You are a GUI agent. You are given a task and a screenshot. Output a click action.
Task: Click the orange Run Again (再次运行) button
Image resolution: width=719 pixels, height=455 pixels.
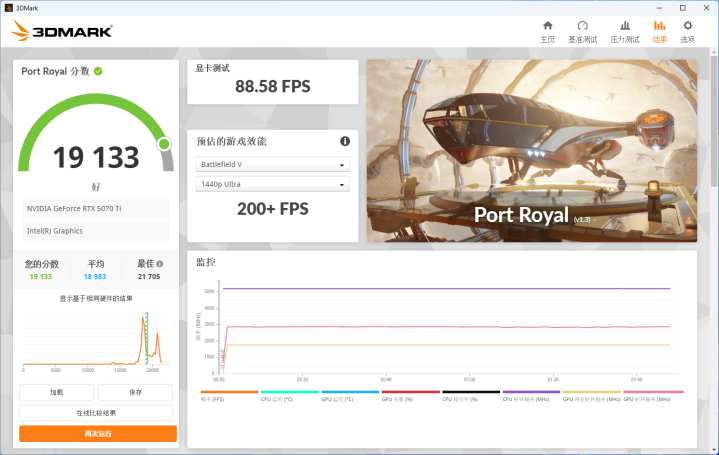click(x=98, y=433)
